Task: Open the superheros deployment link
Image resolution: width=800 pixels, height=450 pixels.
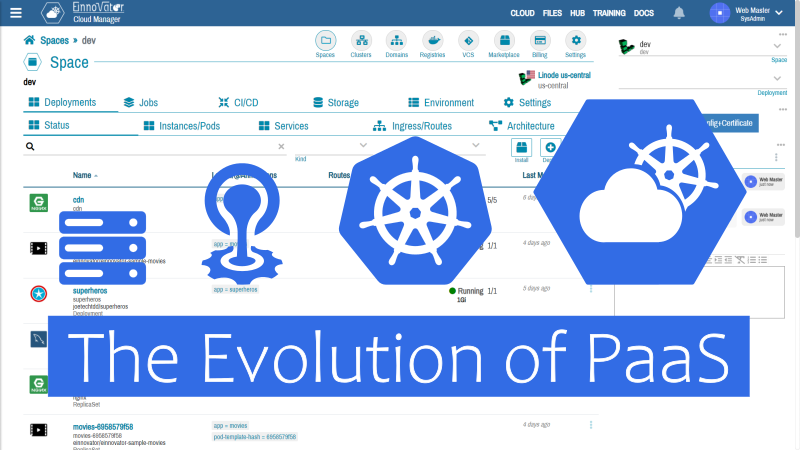Action: 90,290
